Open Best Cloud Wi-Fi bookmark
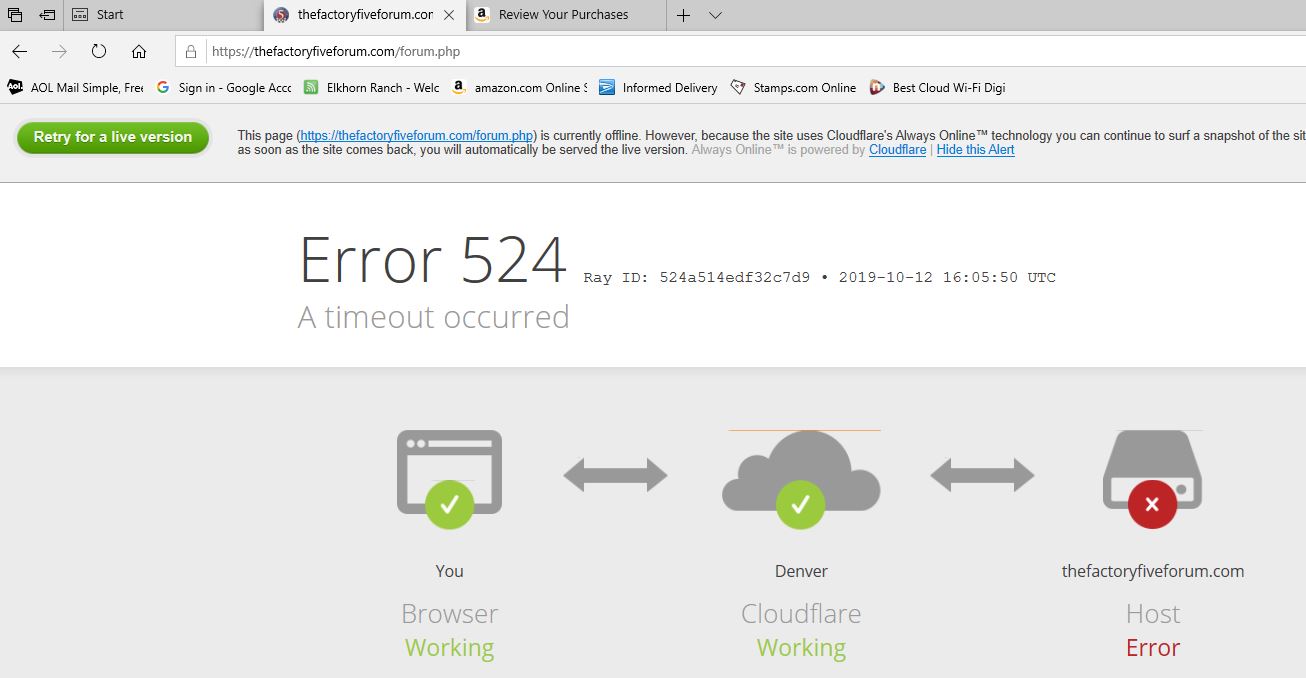This screenshot has height=678, width=1306. coord(938,88)
